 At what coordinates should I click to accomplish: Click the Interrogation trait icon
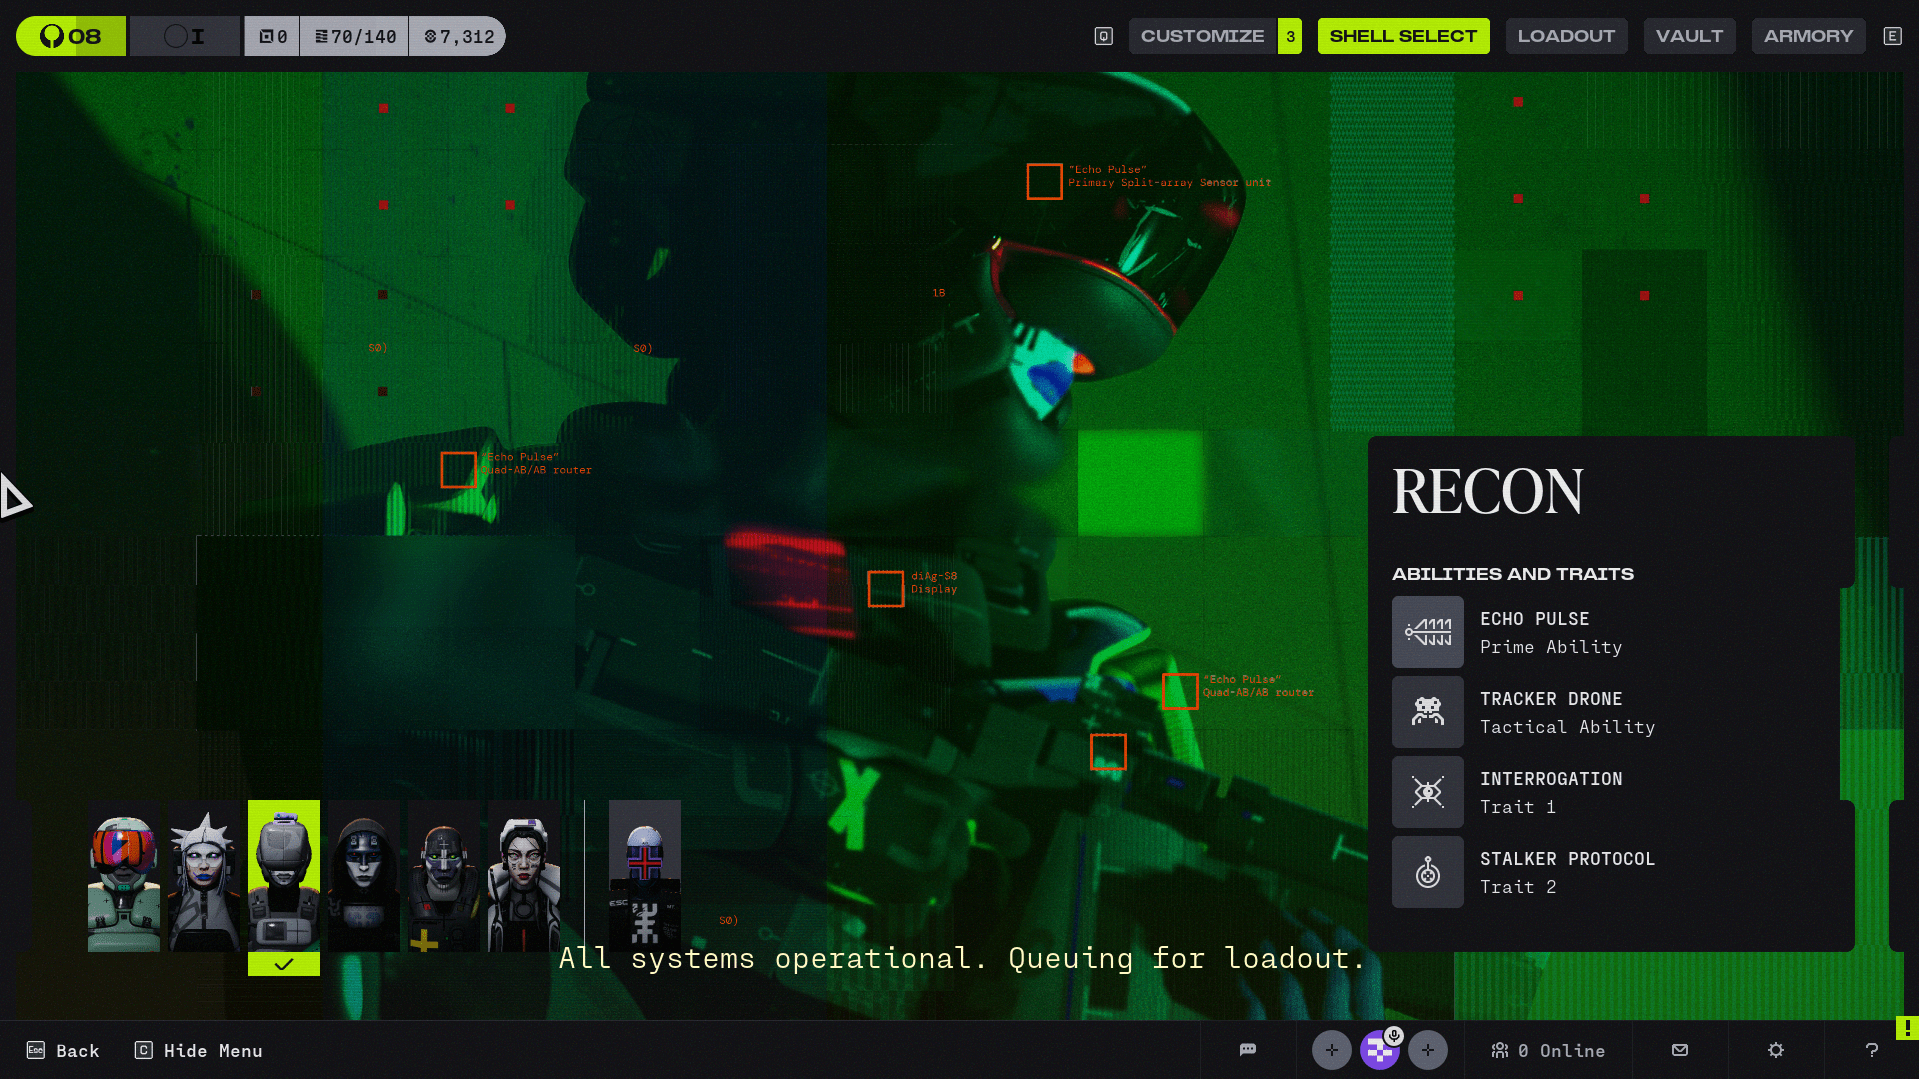1427,792
